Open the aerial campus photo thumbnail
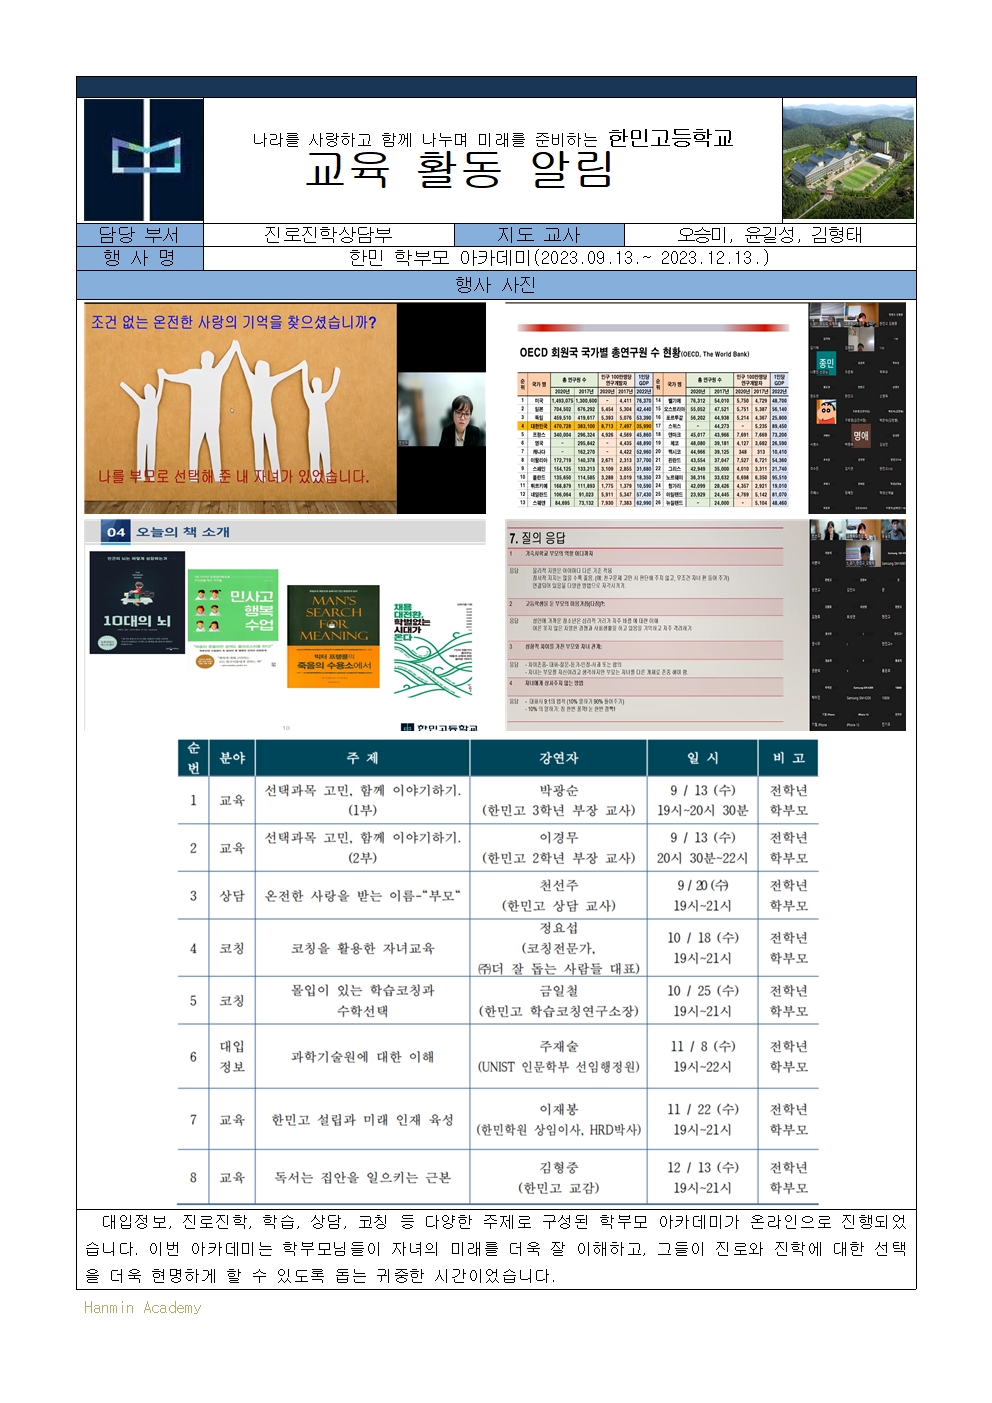992x1403 pixels. [x=848, y=160]
